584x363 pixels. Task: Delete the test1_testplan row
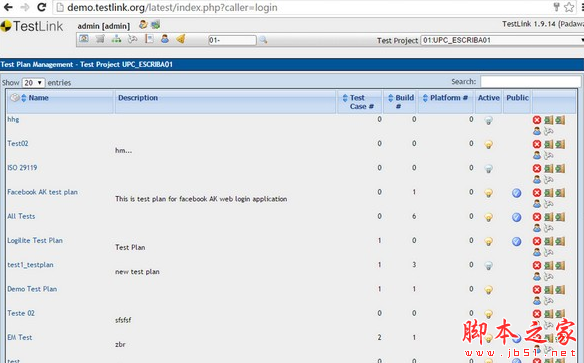coord(537,265)
